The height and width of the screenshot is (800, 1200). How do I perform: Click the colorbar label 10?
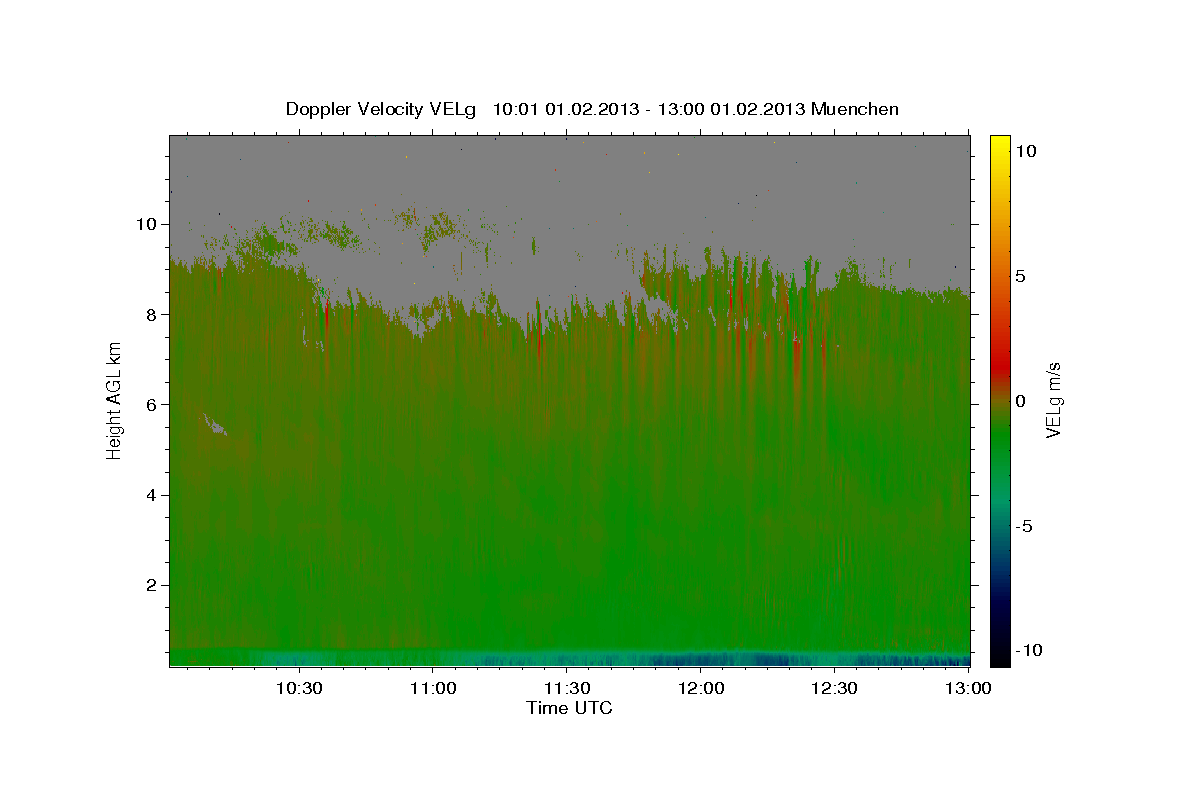[x=1026, y=151]
